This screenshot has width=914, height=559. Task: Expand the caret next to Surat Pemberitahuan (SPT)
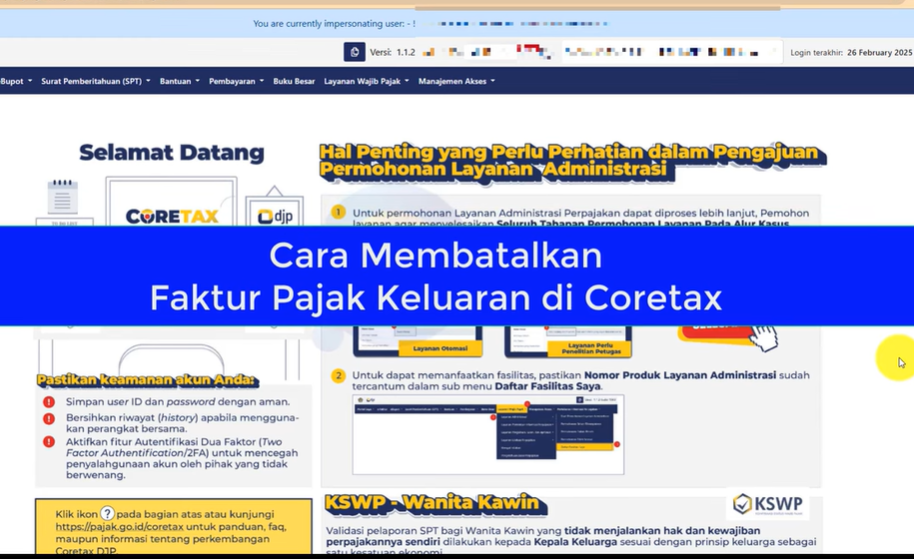pos(148,81)
